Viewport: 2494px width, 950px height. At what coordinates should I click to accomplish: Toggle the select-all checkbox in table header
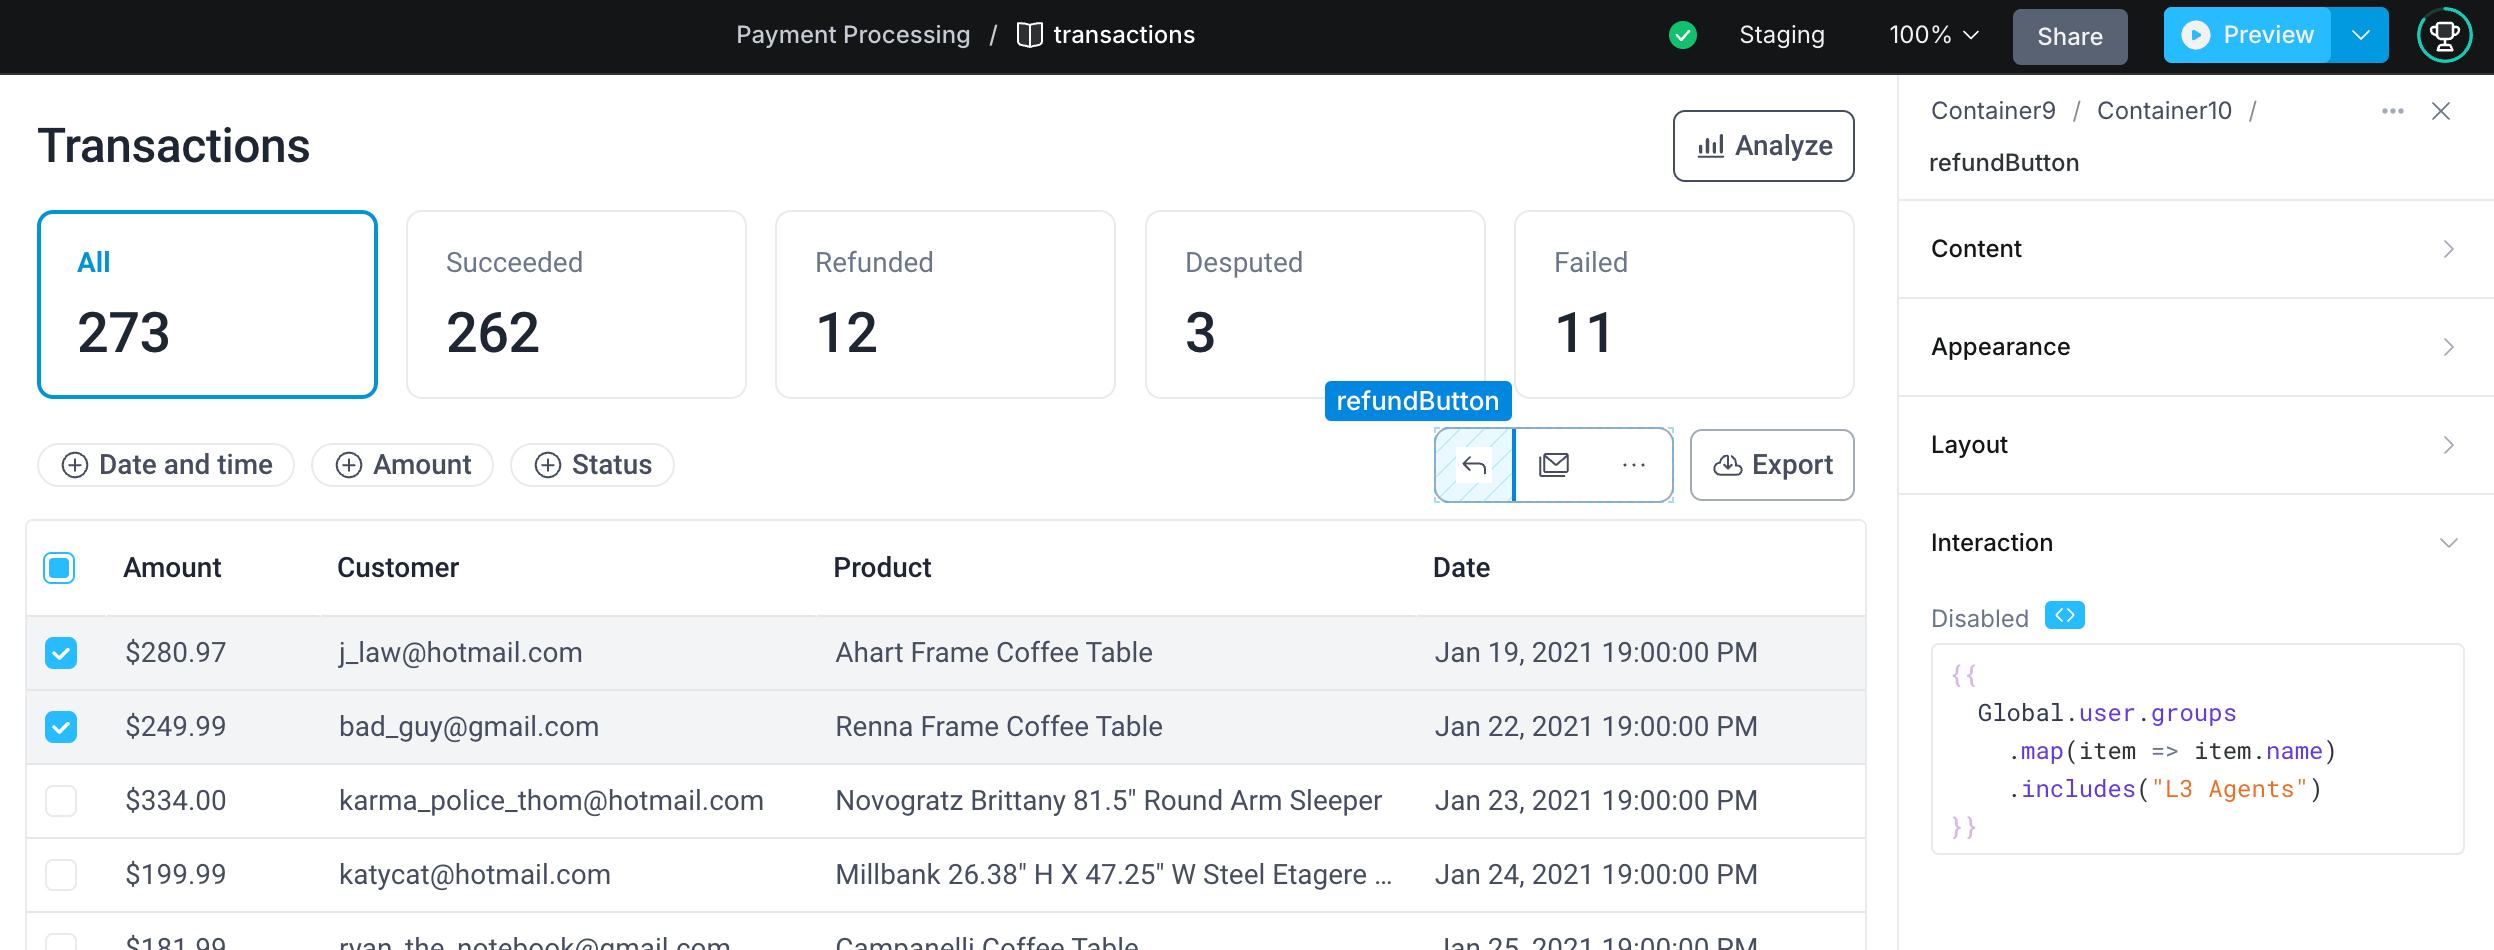[60, 567]
